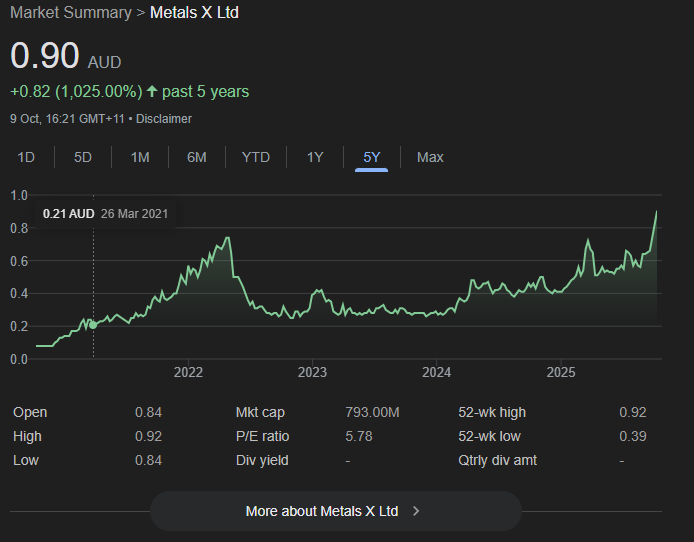Click the chevron arrow next to More about Metals X Ltd

pyautogui.click(x=416, y=511)
